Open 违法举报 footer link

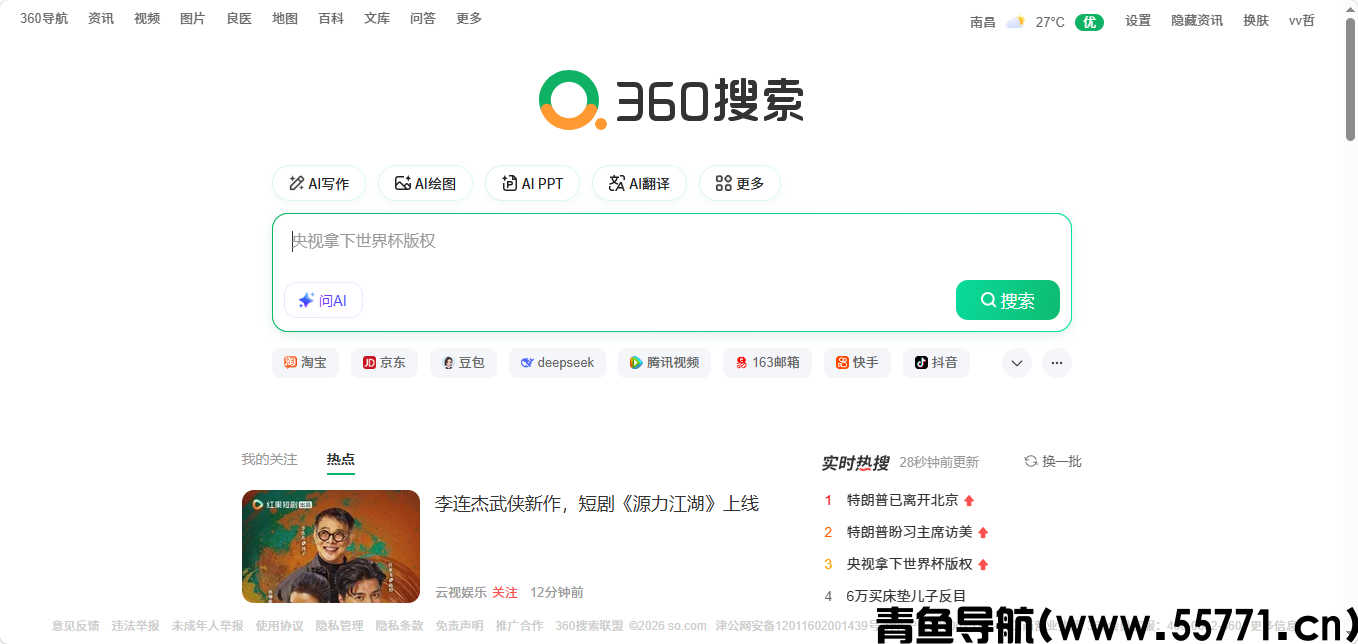(x=135, y=626)
